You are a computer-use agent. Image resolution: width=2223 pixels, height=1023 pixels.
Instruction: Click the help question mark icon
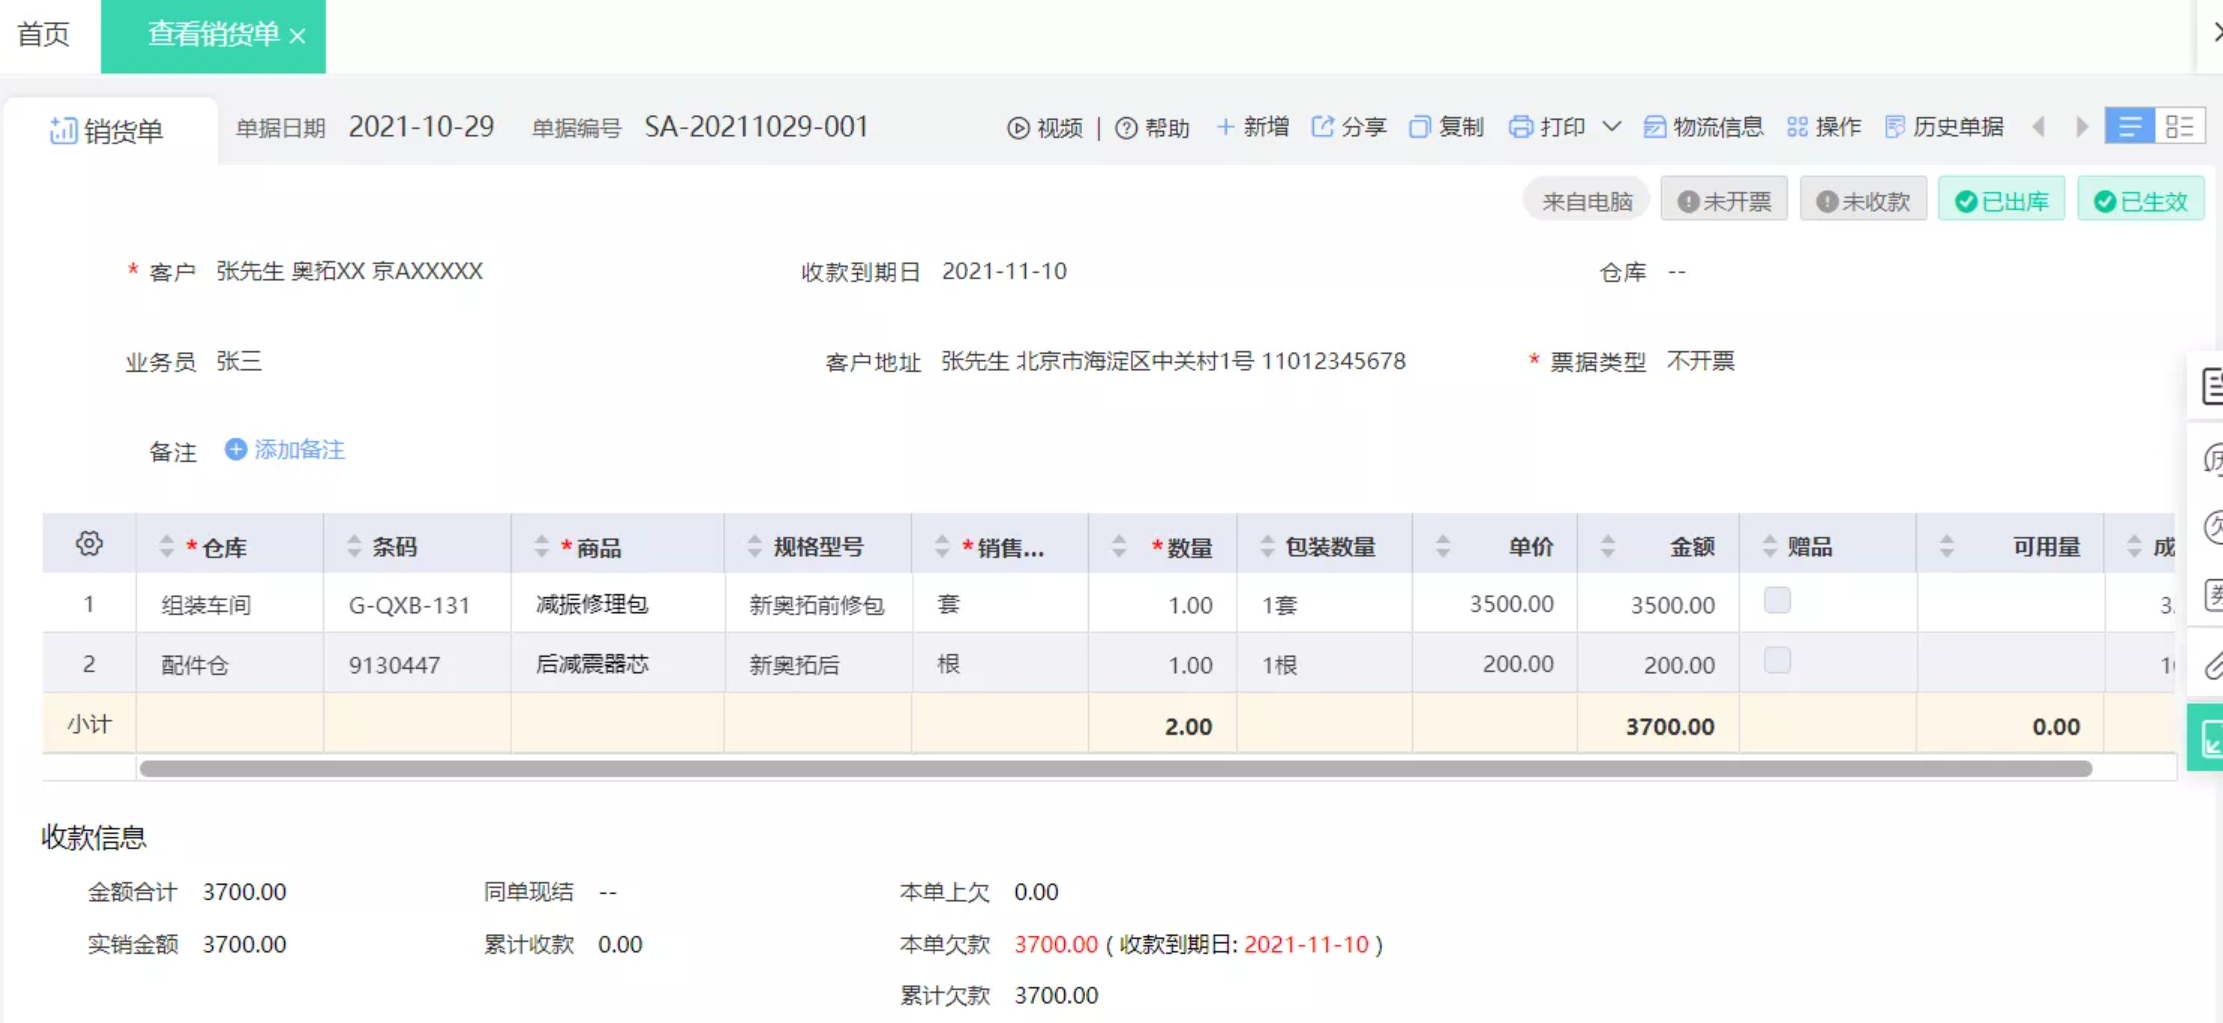(1126, 128)
